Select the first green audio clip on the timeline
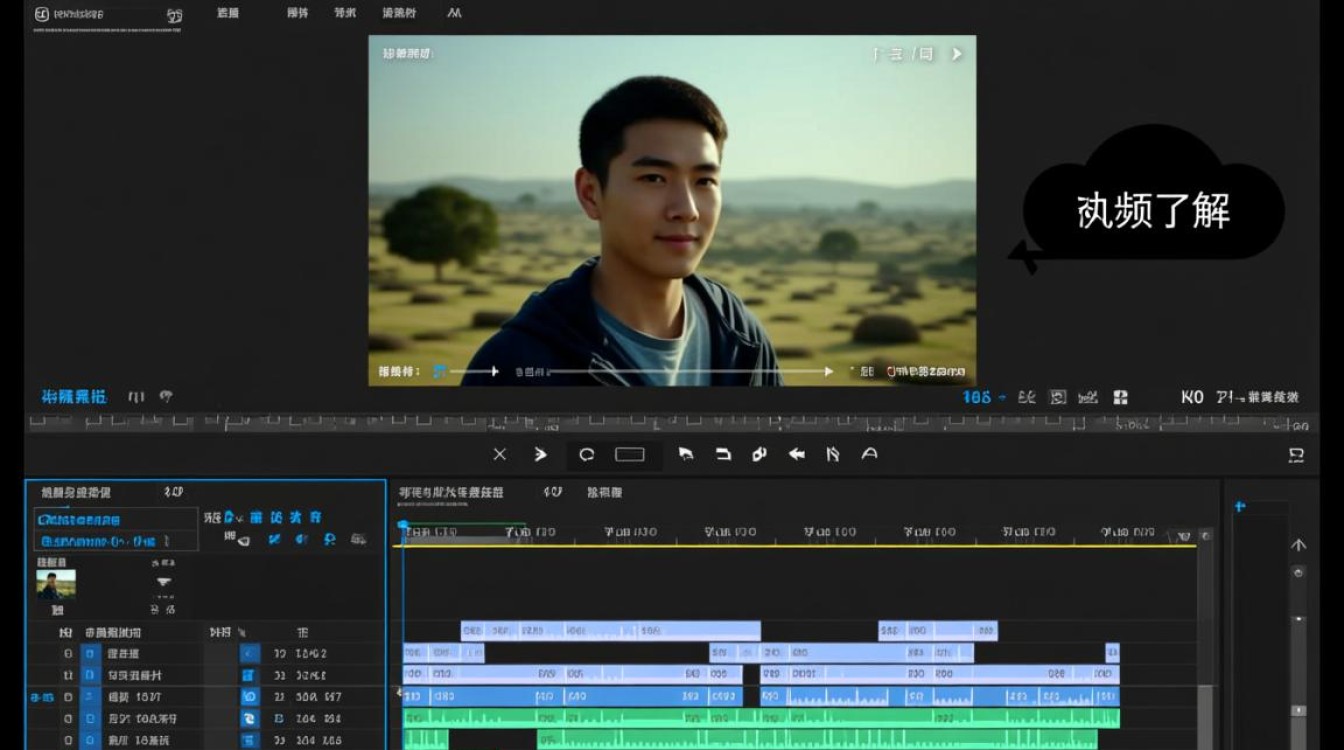The image size is (1344, 750). coord(761,718)
